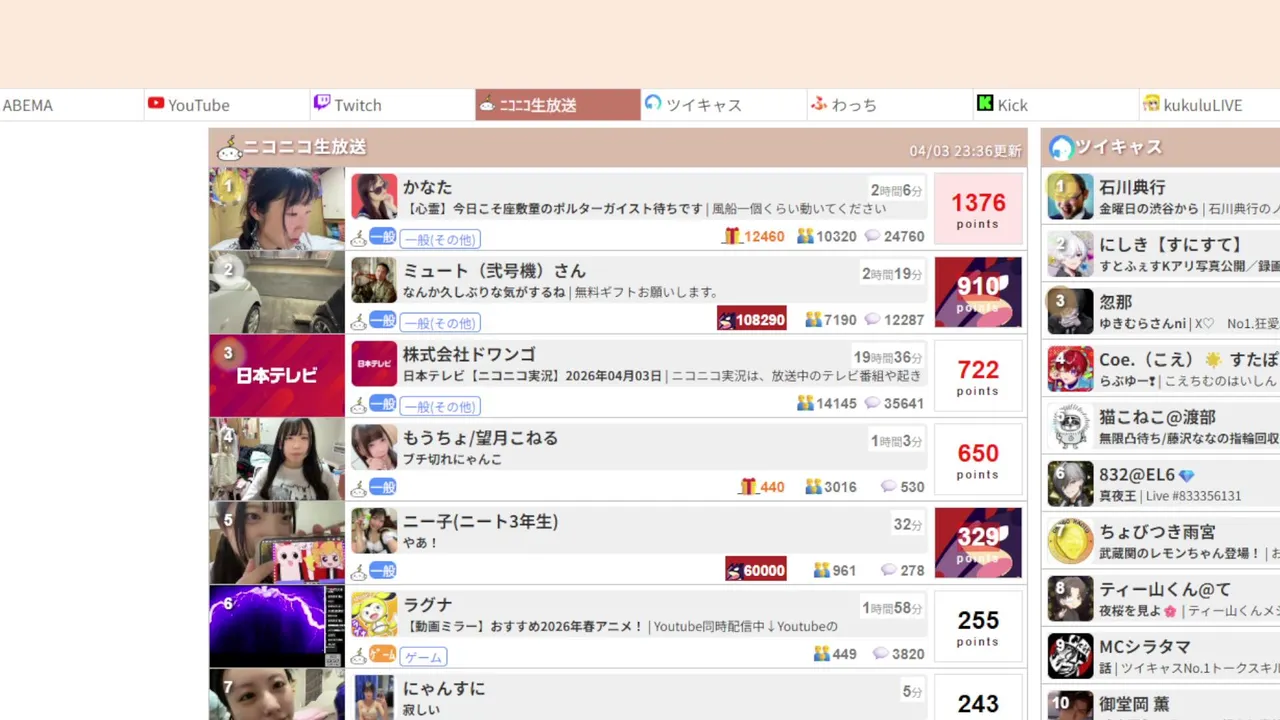Click the Twitch logo icon in tab
This screenshot has height=720, width=1280.
click(x=322, y=103)
